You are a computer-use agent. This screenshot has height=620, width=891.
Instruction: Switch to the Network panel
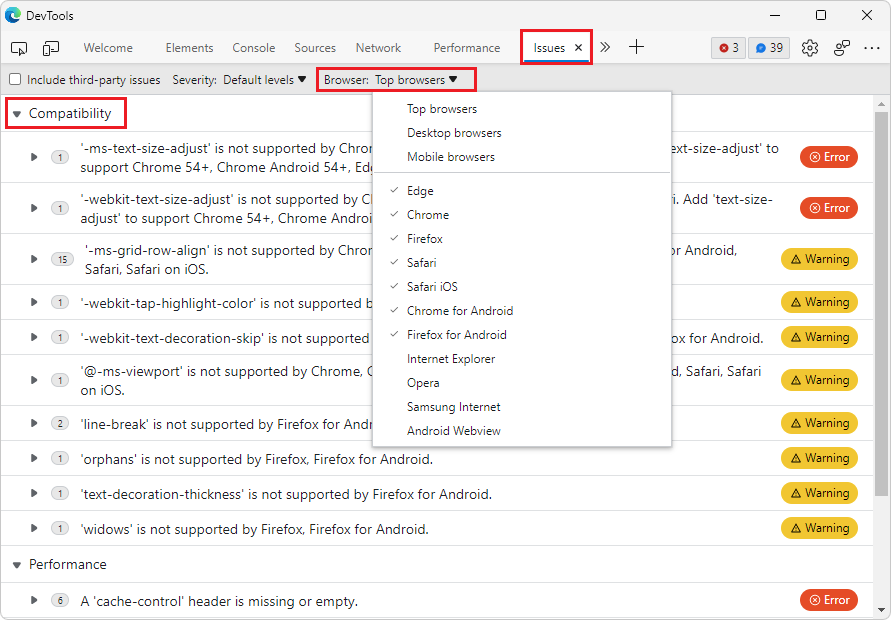coord(378,47)
